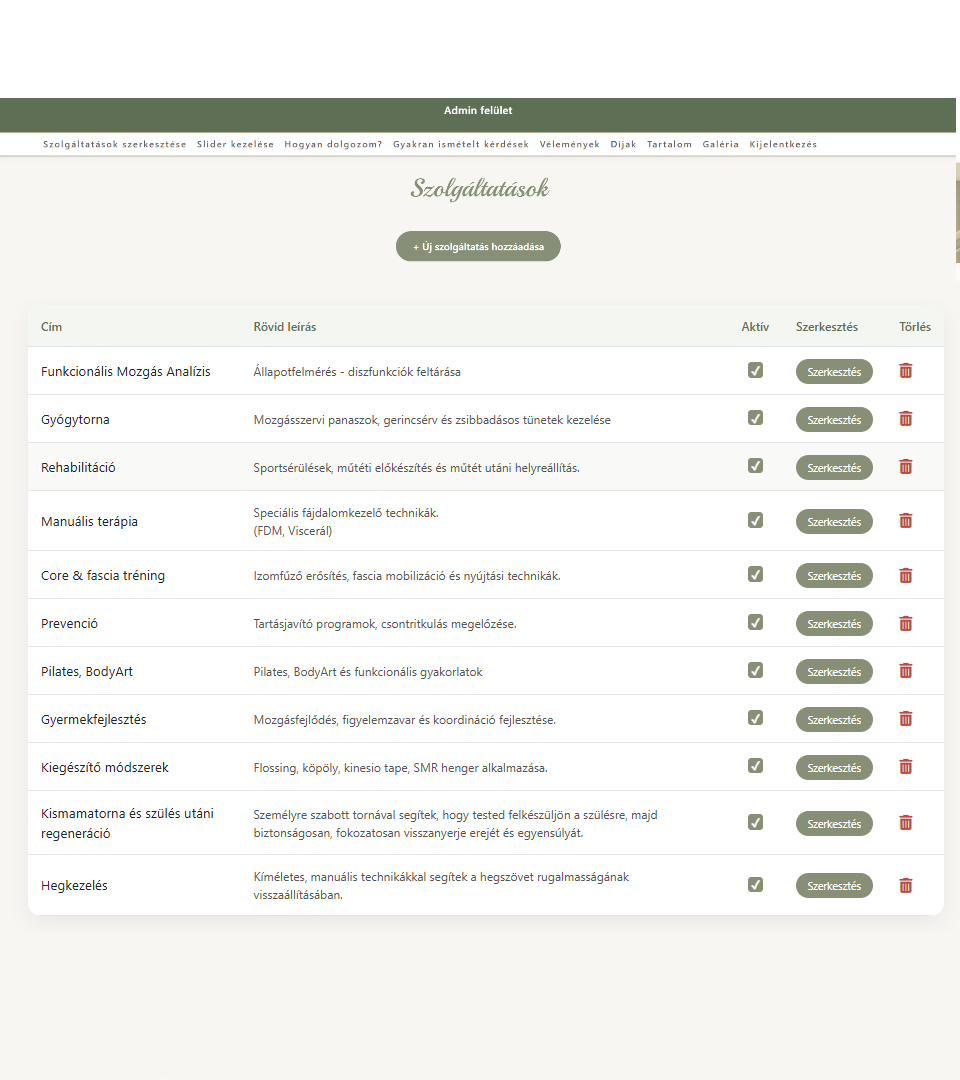Disable Aktív for Kismamatorna és szülés utáni regeneráció
Screen dimensions: 960x1080
[755, 822]
